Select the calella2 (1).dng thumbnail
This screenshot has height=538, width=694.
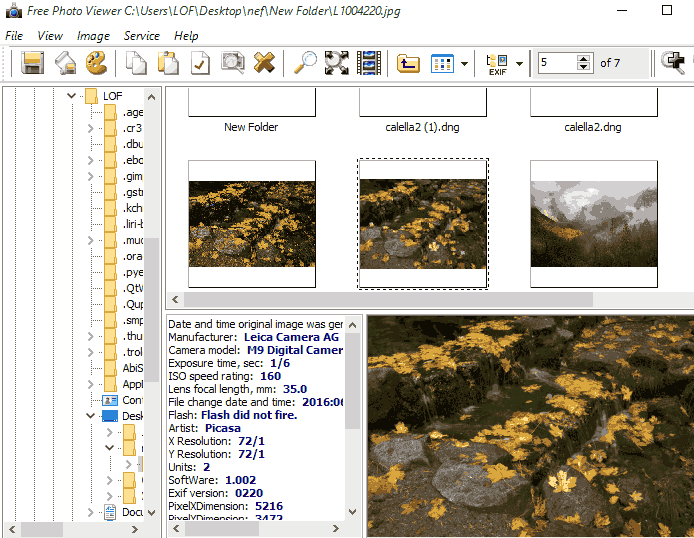pos(422,109)
